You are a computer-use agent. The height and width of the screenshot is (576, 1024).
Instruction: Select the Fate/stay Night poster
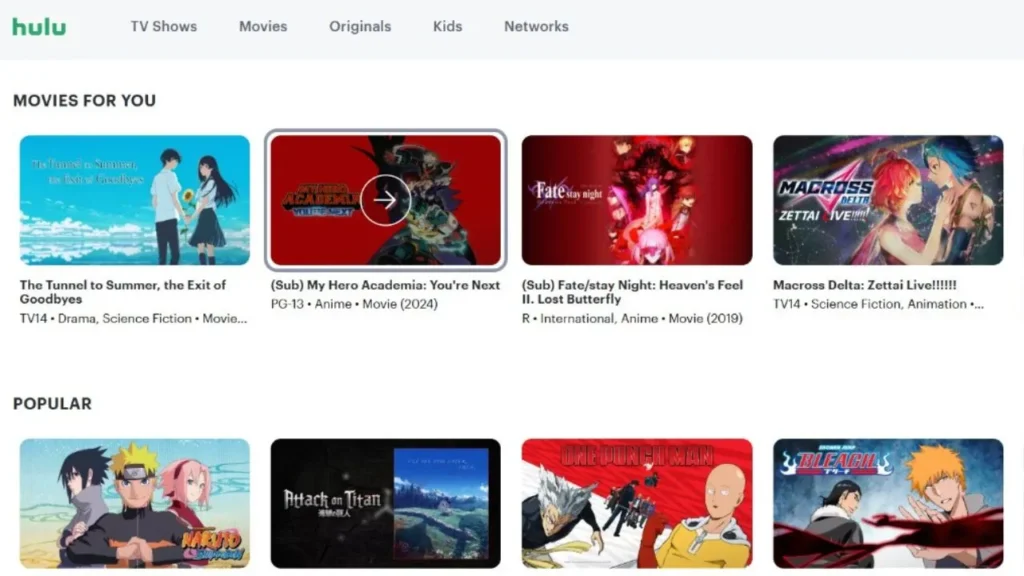[636, 199]
